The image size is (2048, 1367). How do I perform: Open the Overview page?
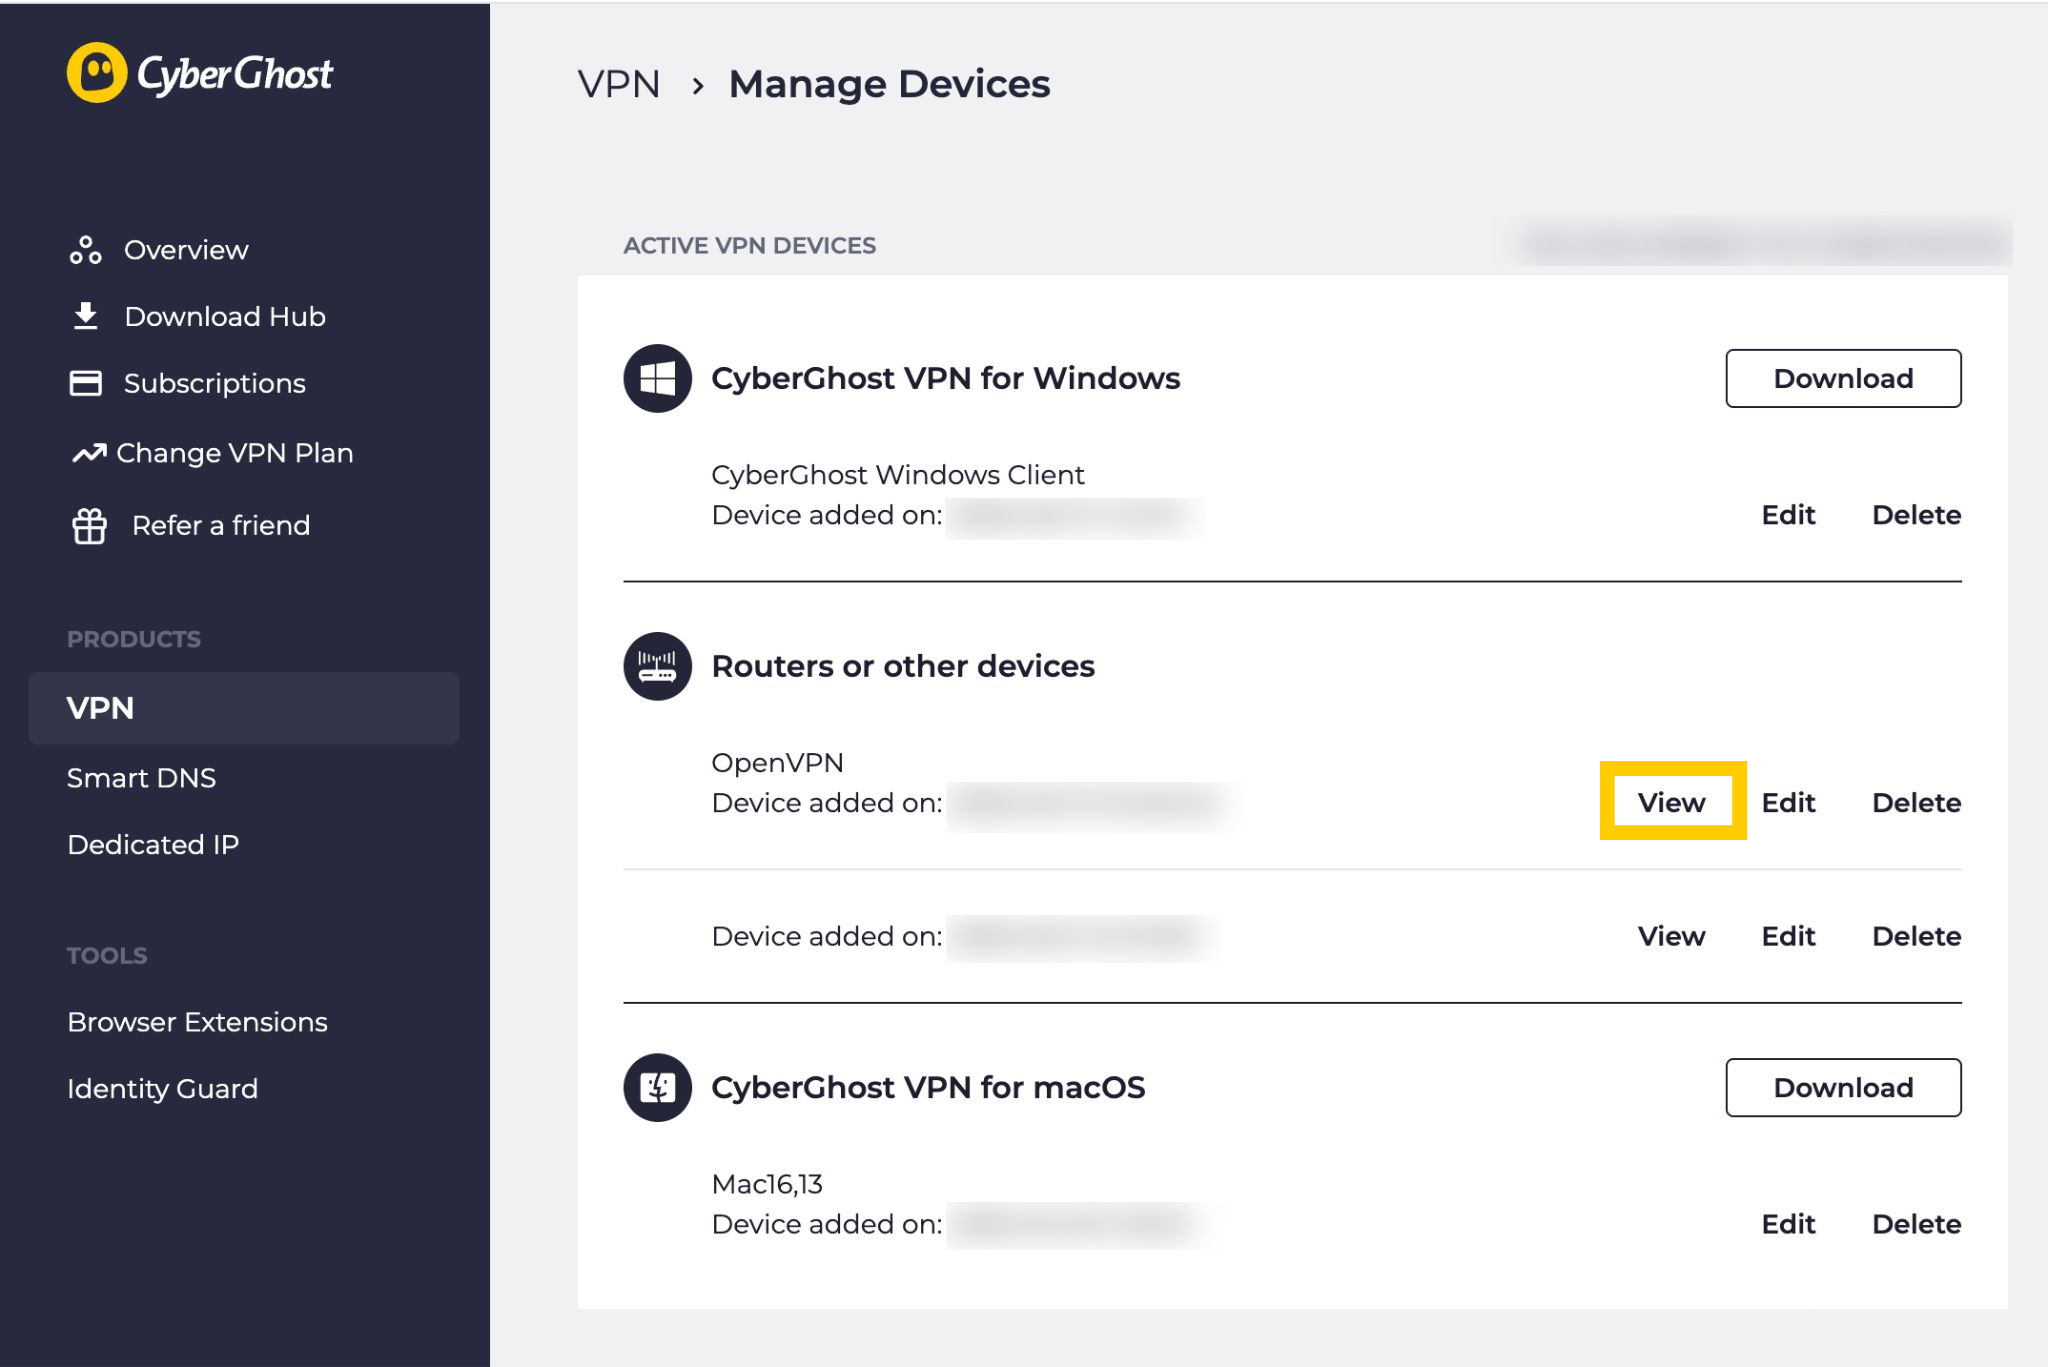point(186,250)
